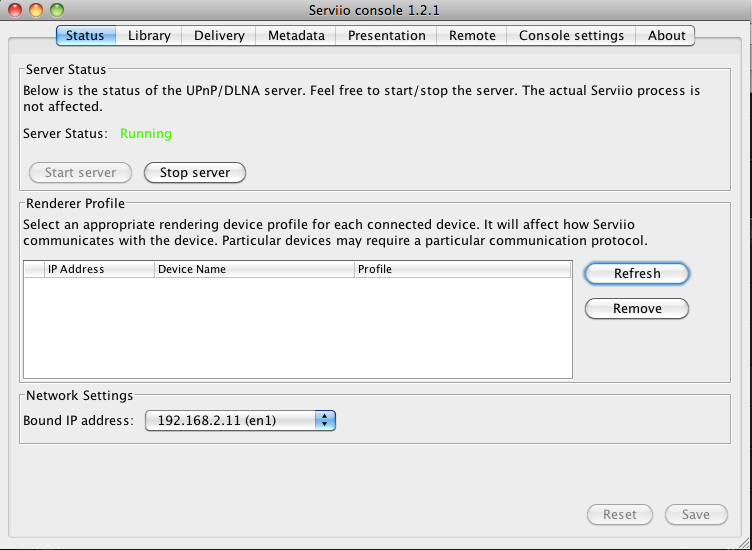Open the Remote tab

472,35
